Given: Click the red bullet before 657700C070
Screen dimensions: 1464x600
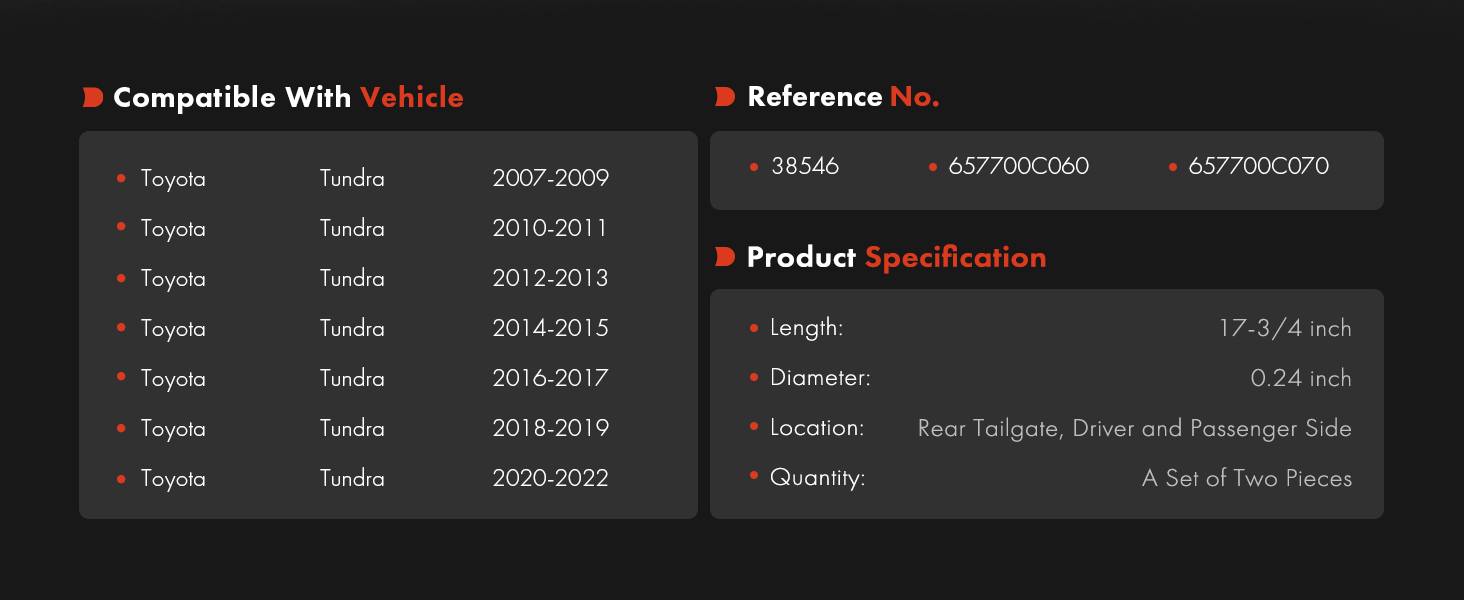Looking at the screenshot, I should tap(1173, 167).
